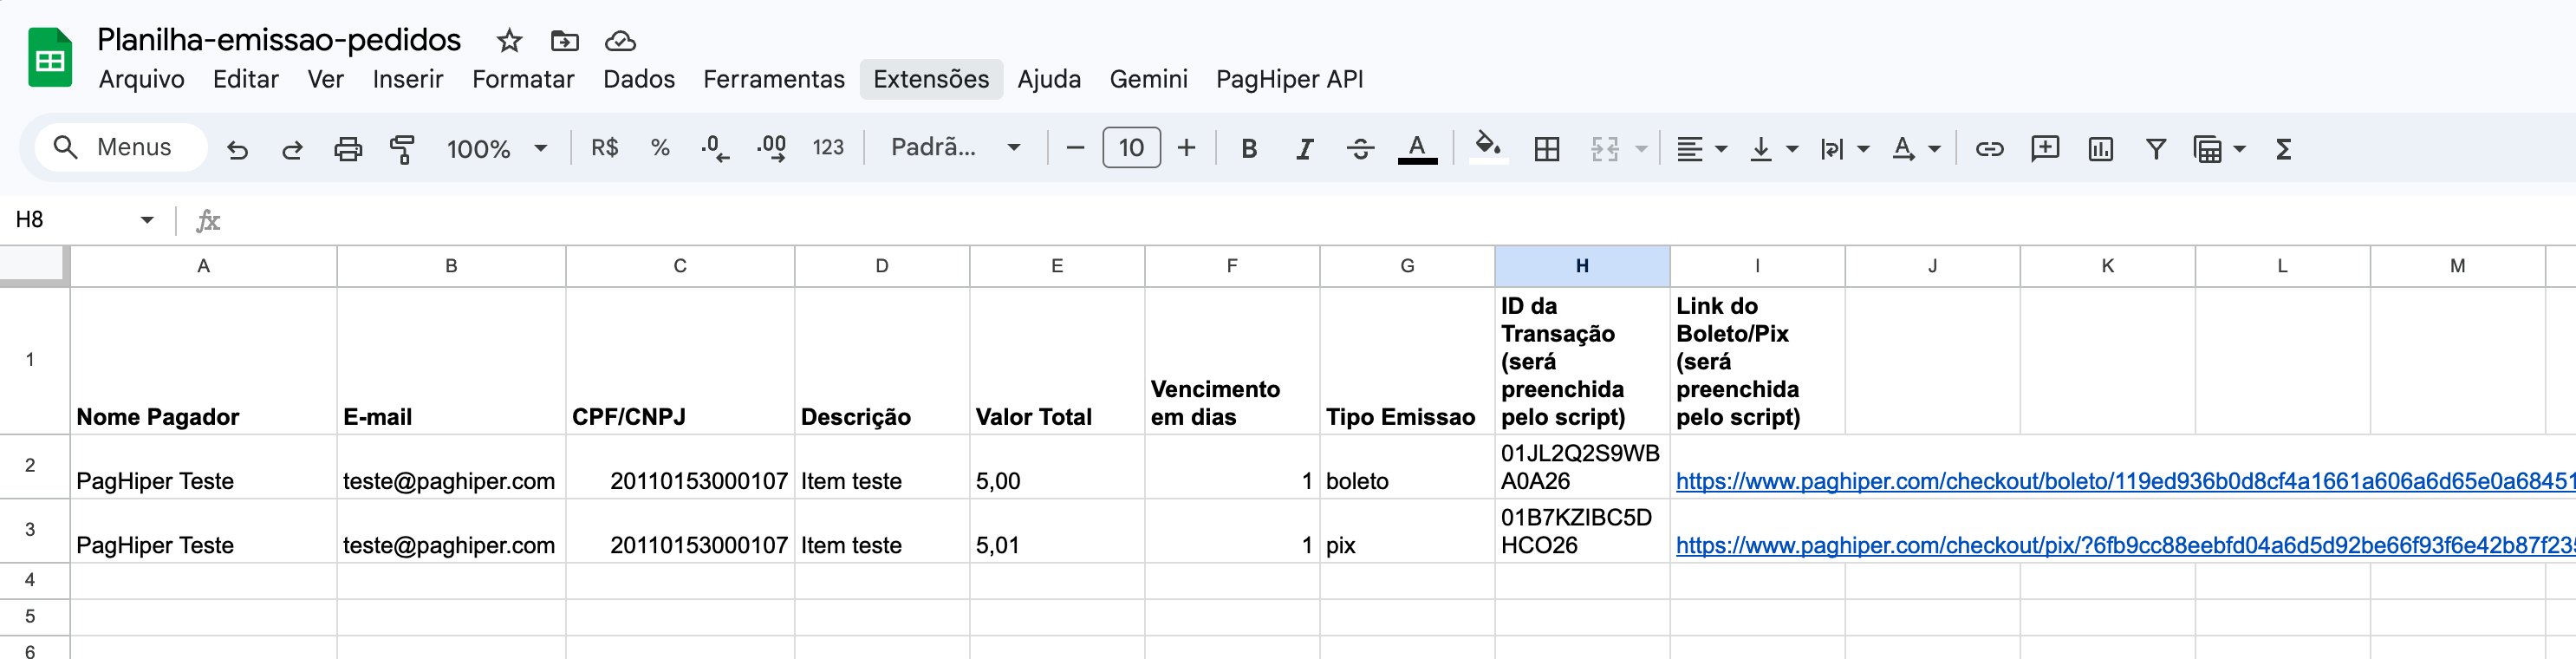The image size is (2576, 659).
Task: Star the Planilha-emissao-pedidos document
Action: pos(509,41)
